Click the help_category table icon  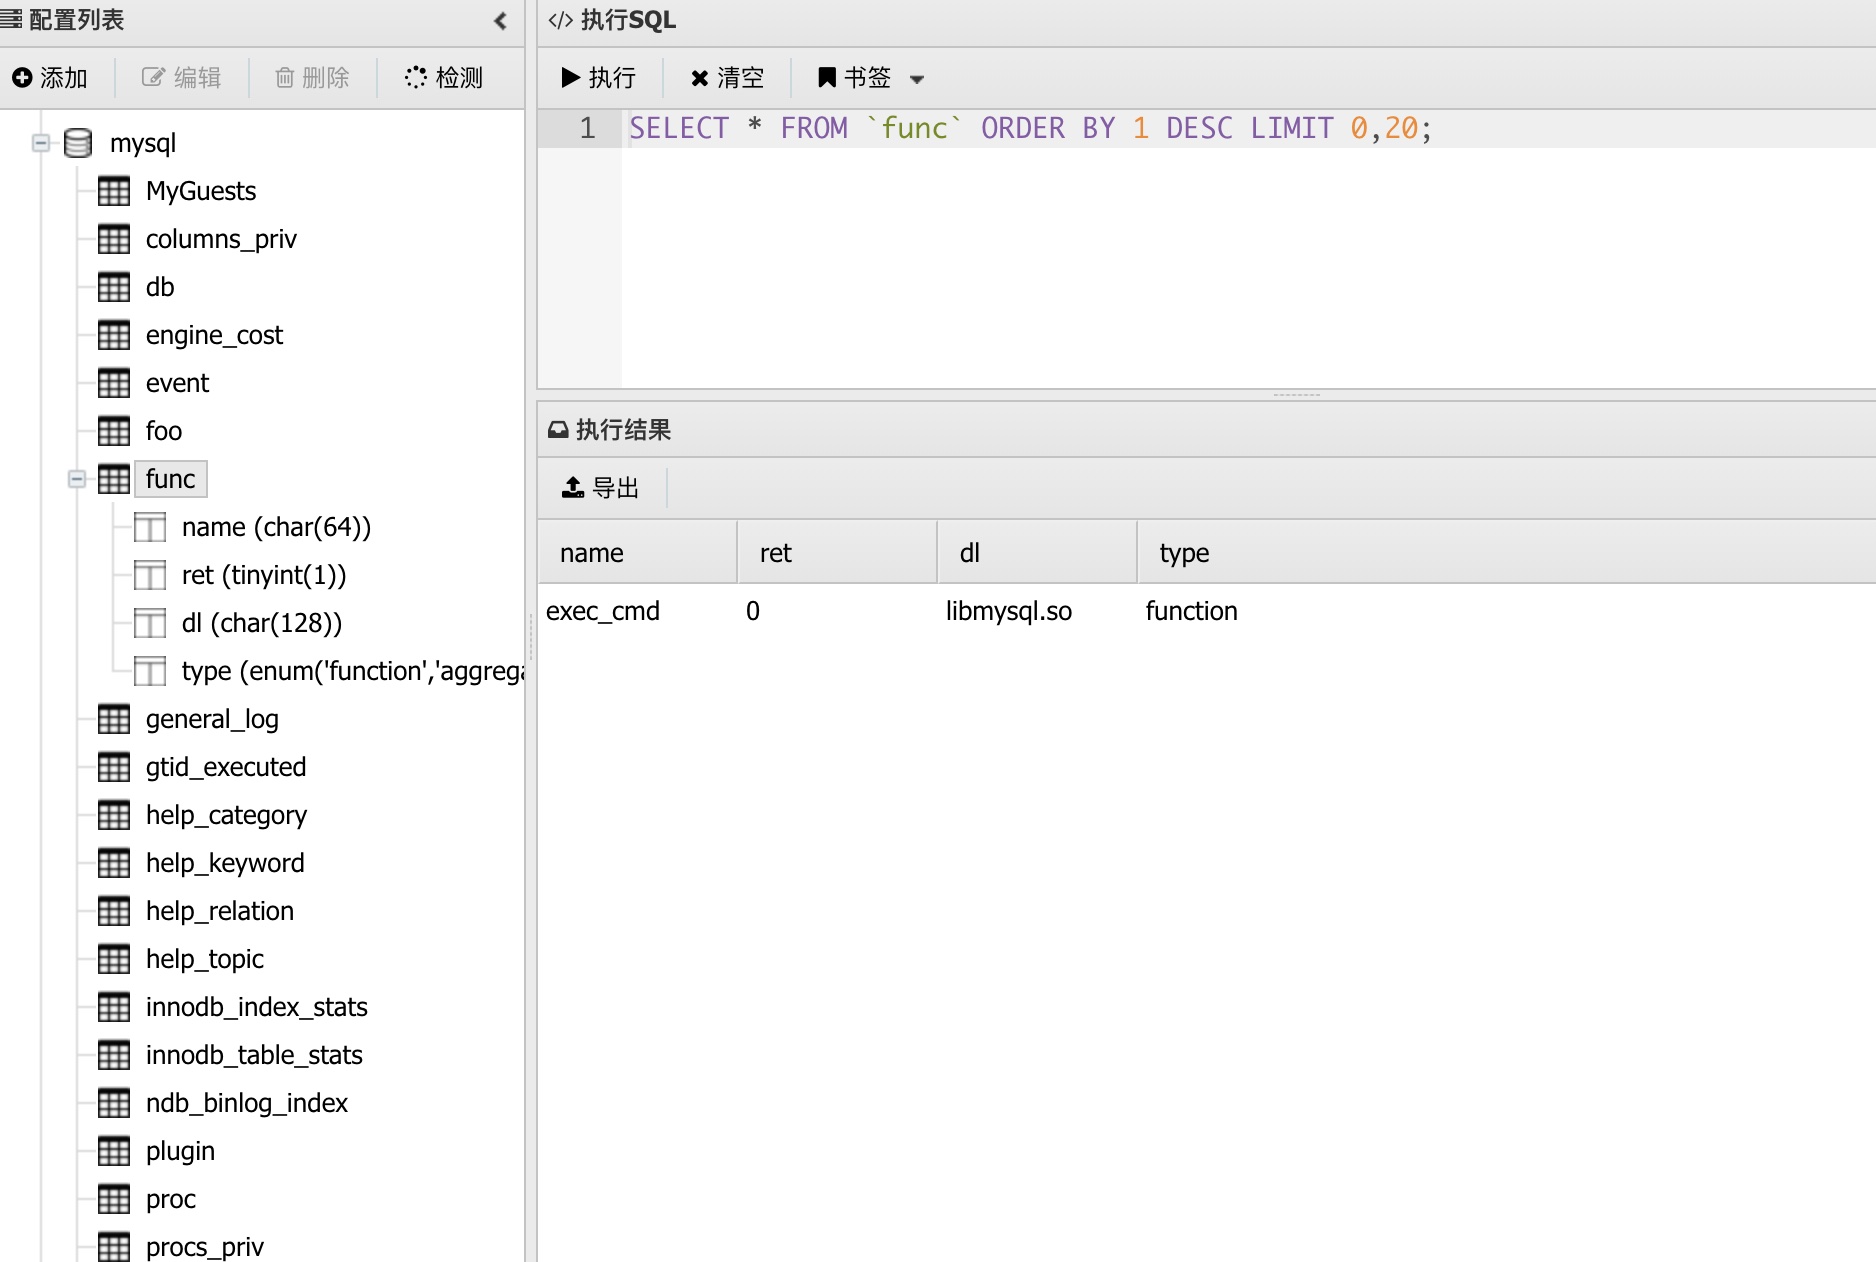(114, 815)
